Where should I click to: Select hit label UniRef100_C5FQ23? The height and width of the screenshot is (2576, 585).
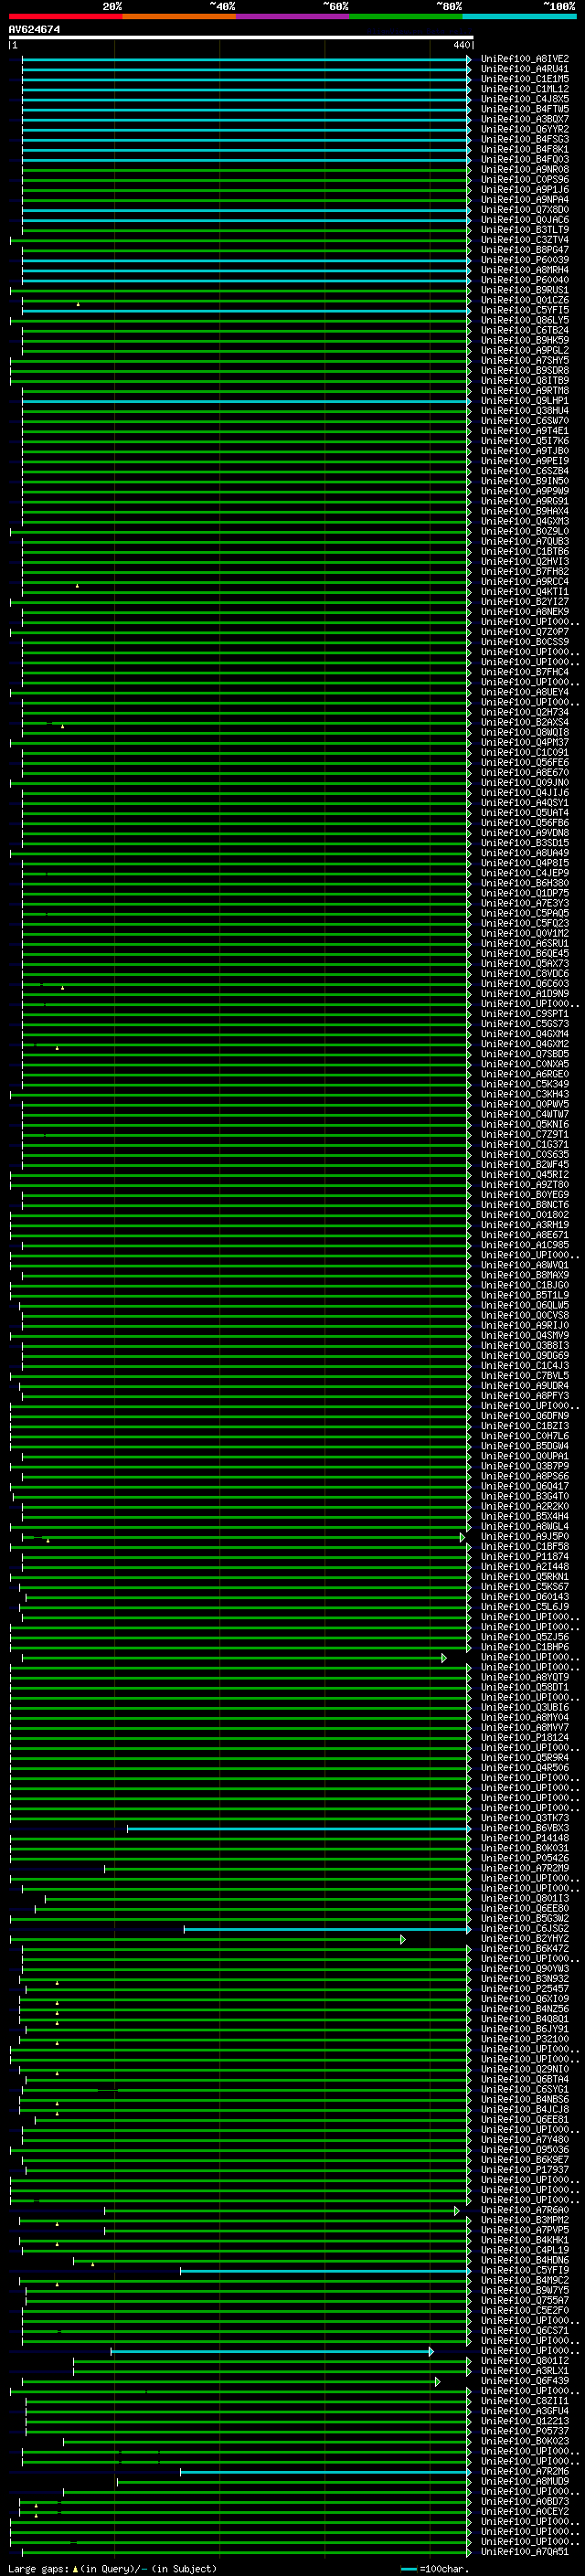525,923
